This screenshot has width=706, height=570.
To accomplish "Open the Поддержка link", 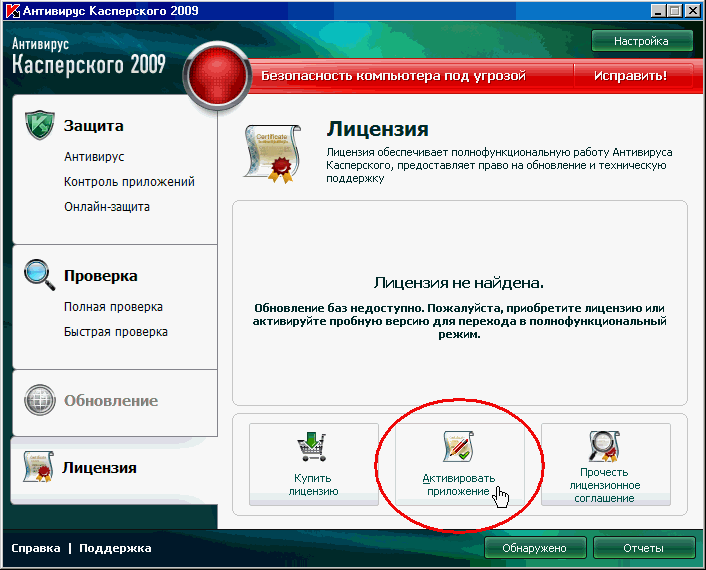I will tap(115, 548).
